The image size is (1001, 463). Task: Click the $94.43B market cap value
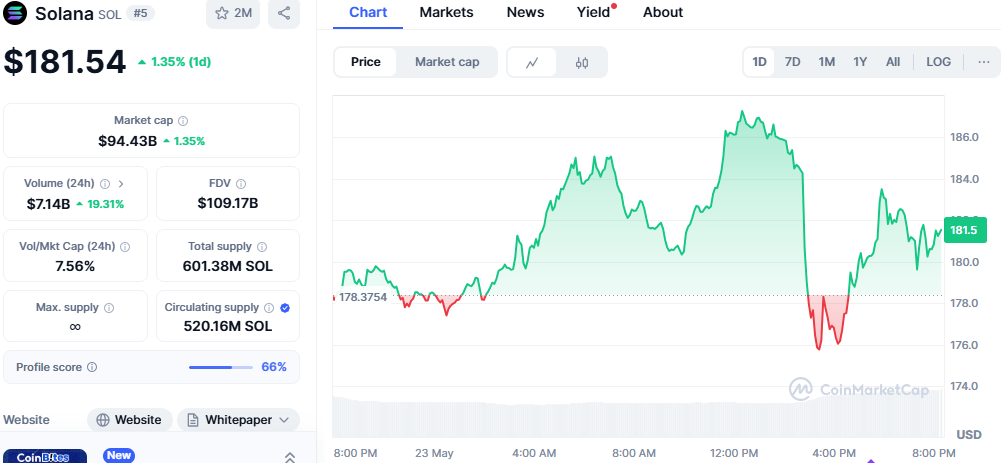click(128, 141)
